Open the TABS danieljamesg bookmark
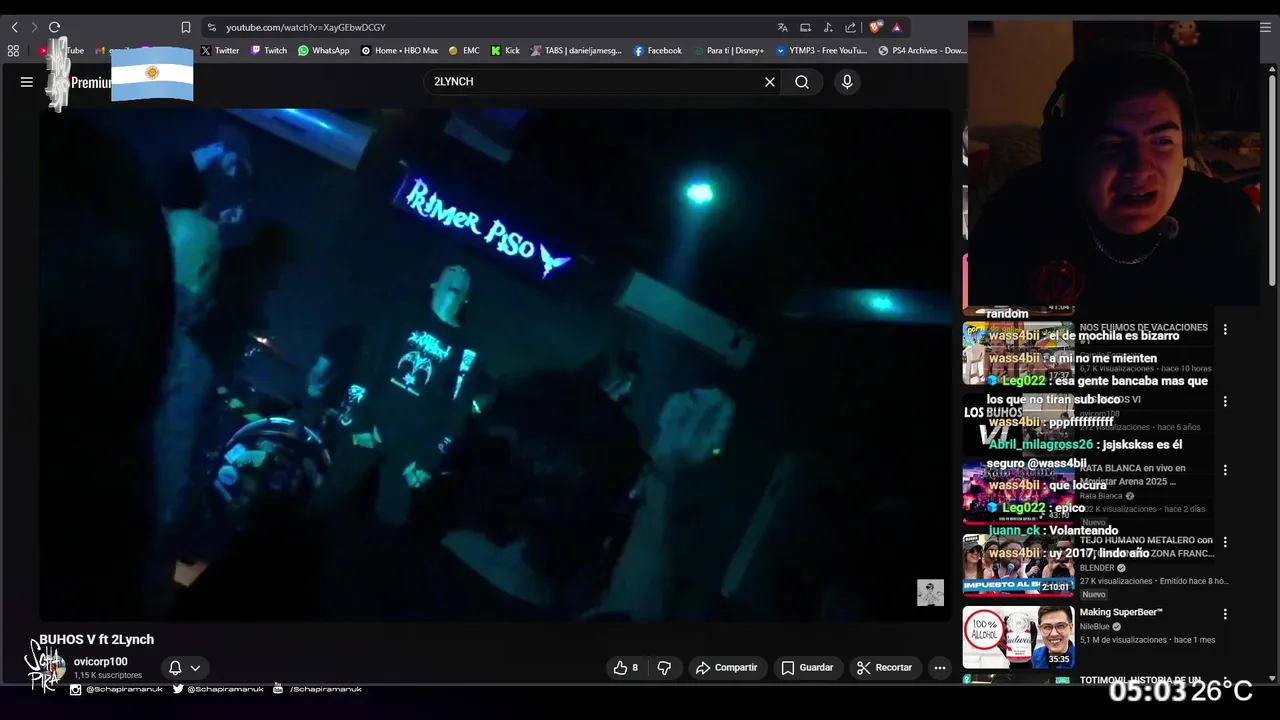The width and height of the screenshot is (1280, 720). point(576,50)
